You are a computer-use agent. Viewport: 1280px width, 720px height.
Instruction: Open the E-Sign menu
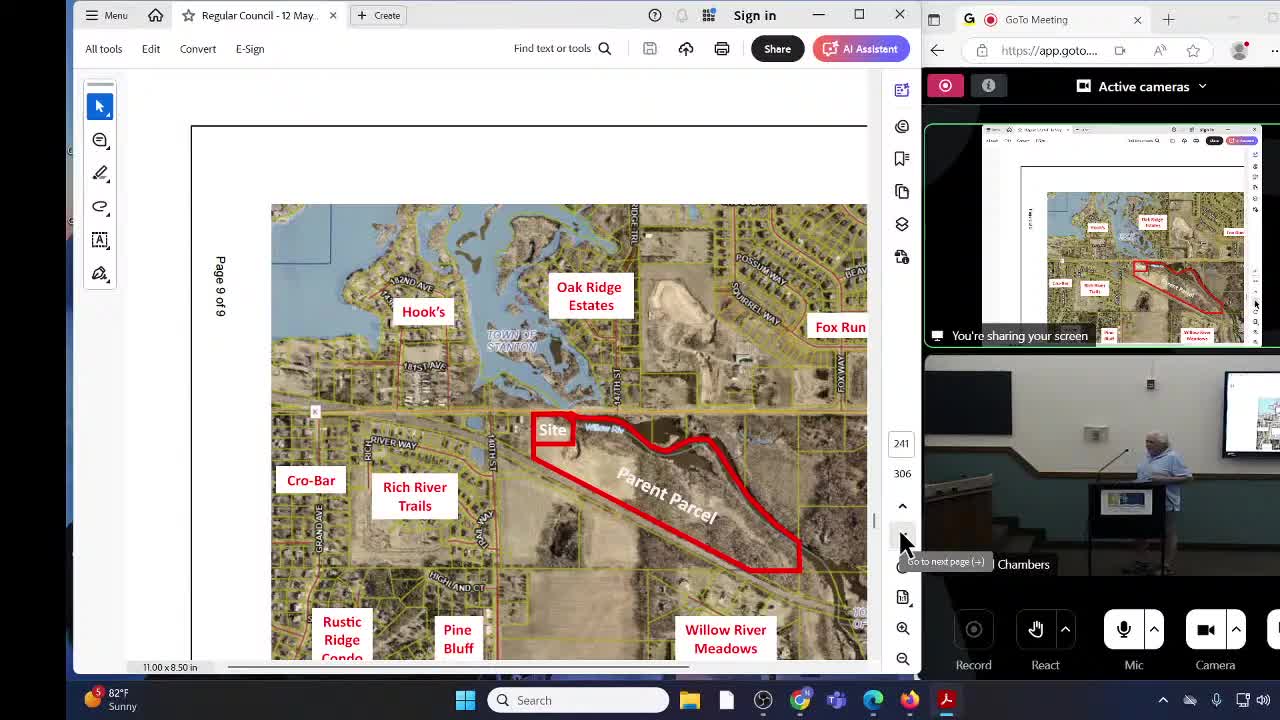(x=250, y=48)
